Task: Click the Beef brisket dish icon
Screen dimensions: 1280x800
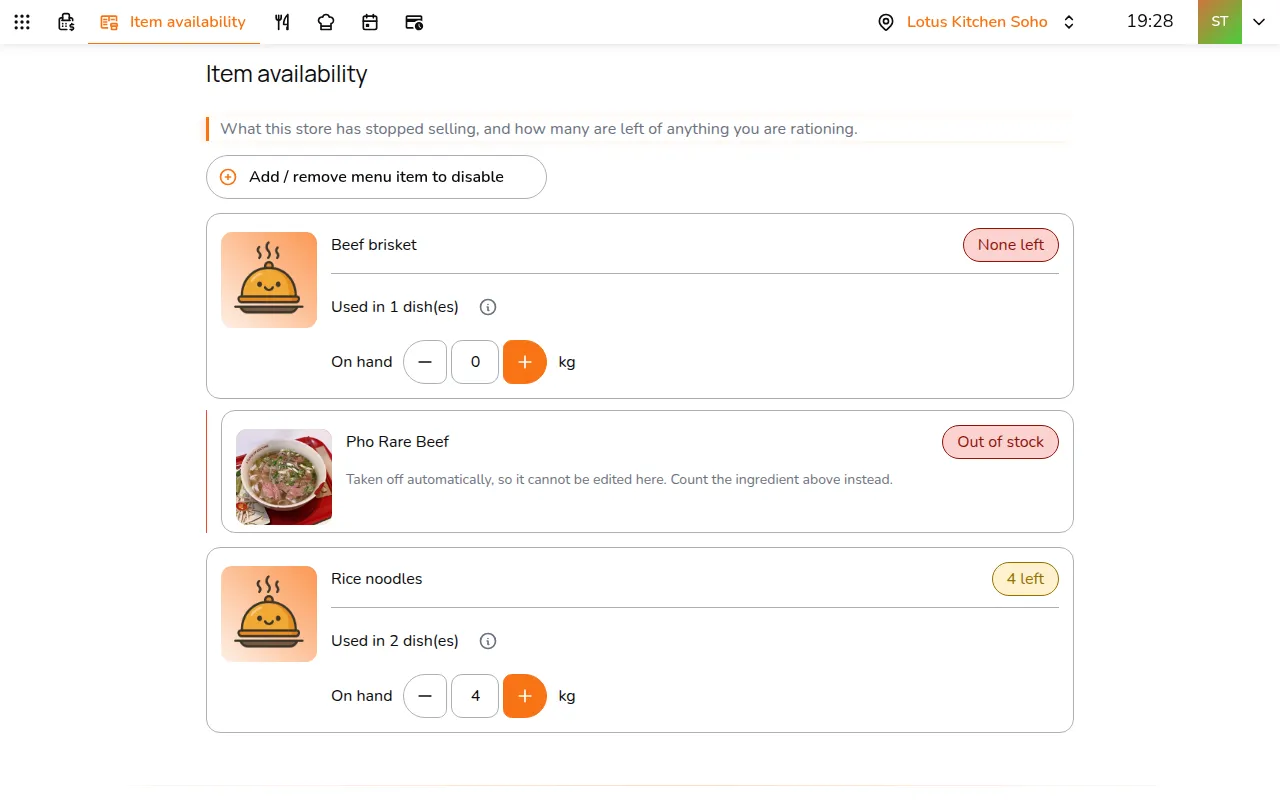Action: [x=269, y=280]
